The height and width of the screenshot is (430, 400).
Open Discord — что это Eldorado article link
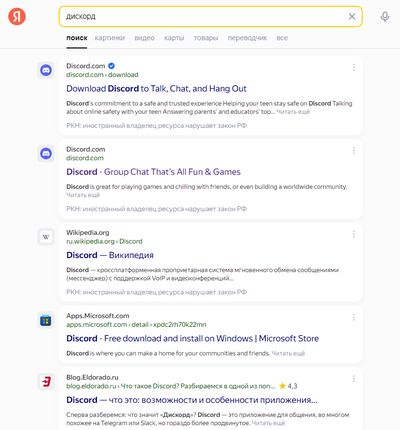(x=192, y=400)
